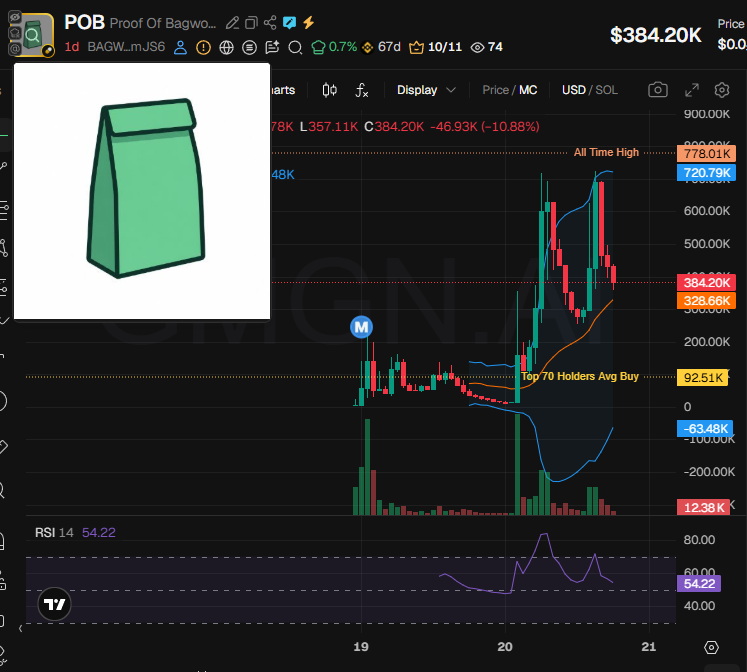
Task: Click the pill badge on the token avatar
Action: coord(48,50)
